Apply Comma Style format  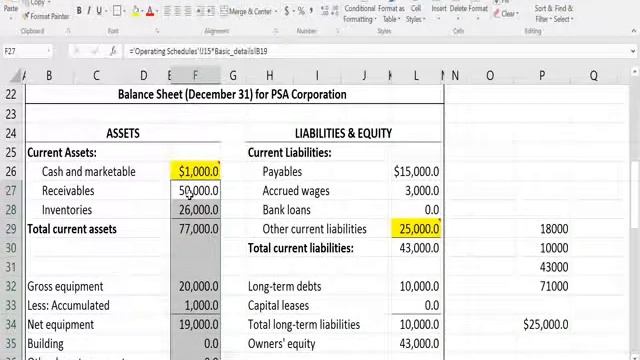pyautogui.click(x=311, y=11)
